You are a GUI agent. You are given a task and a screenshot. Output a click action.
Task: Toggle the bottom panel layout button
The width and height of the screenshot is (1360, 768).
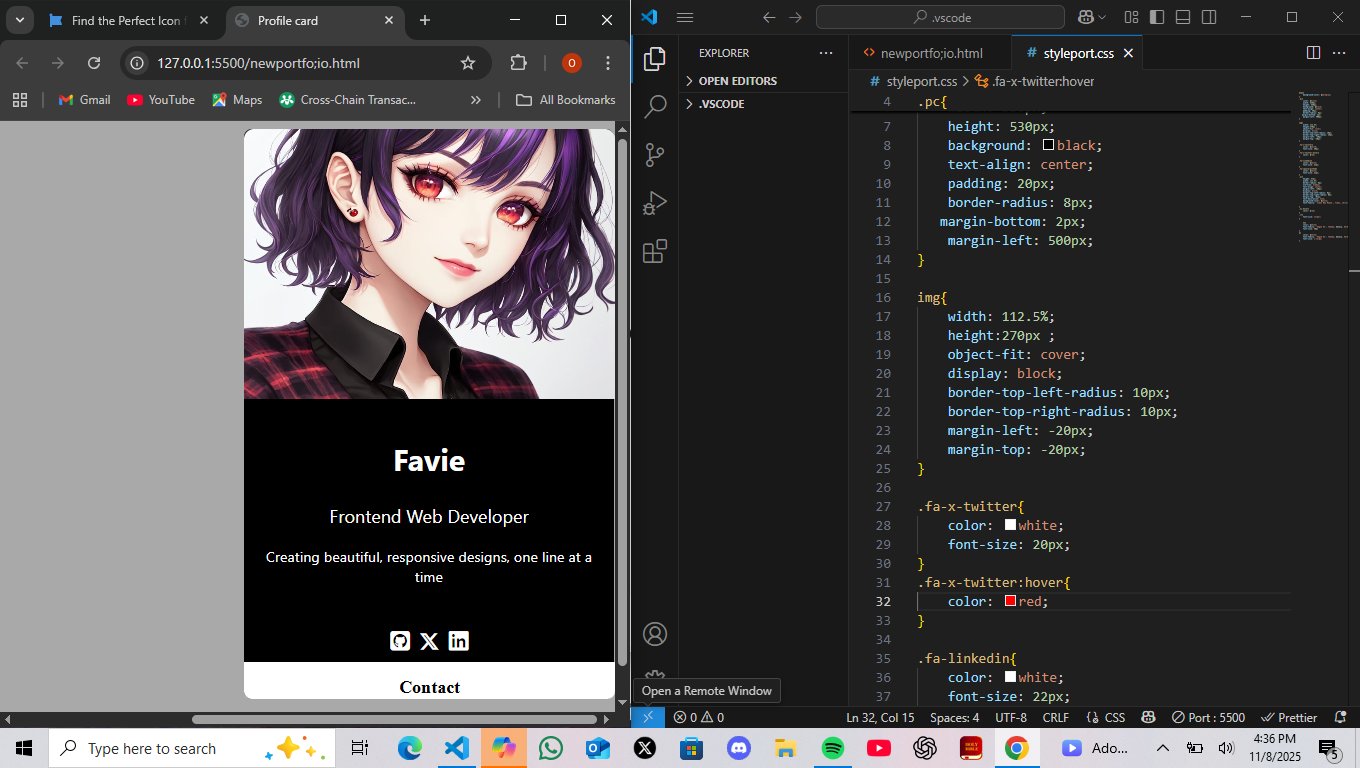pyautogui.click(x=1183, y=17)
